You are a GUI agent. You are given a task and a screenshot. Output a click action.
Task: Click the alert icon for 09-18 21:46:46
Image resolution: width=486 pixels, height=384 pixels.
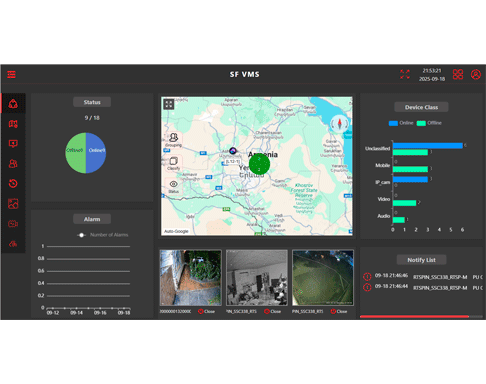point(367,277)
